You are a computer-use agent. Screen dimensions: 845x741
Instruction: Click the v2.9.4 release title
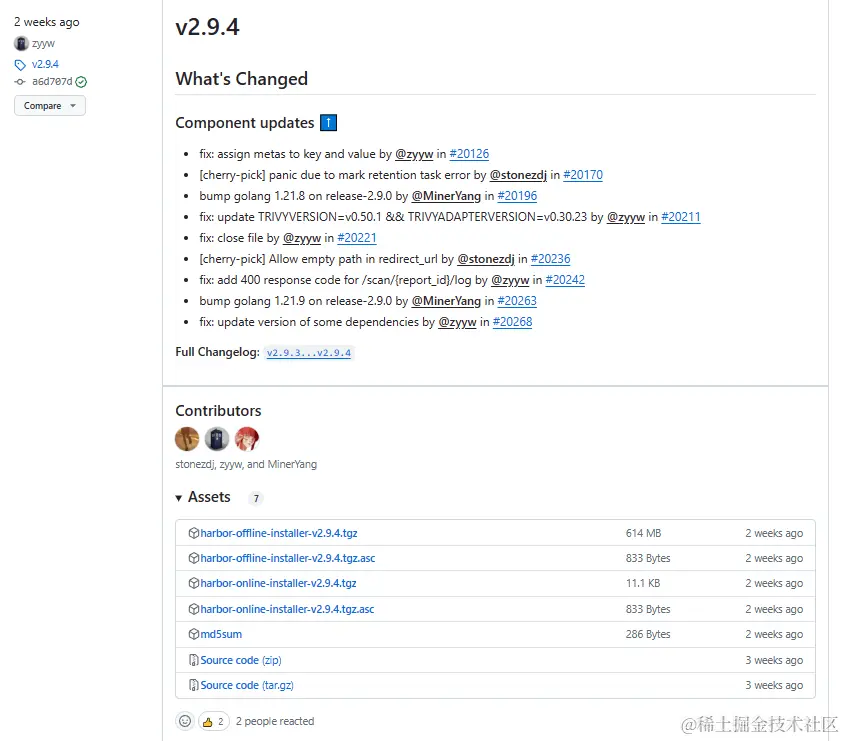pyautogui.click(x=207, y=27)
